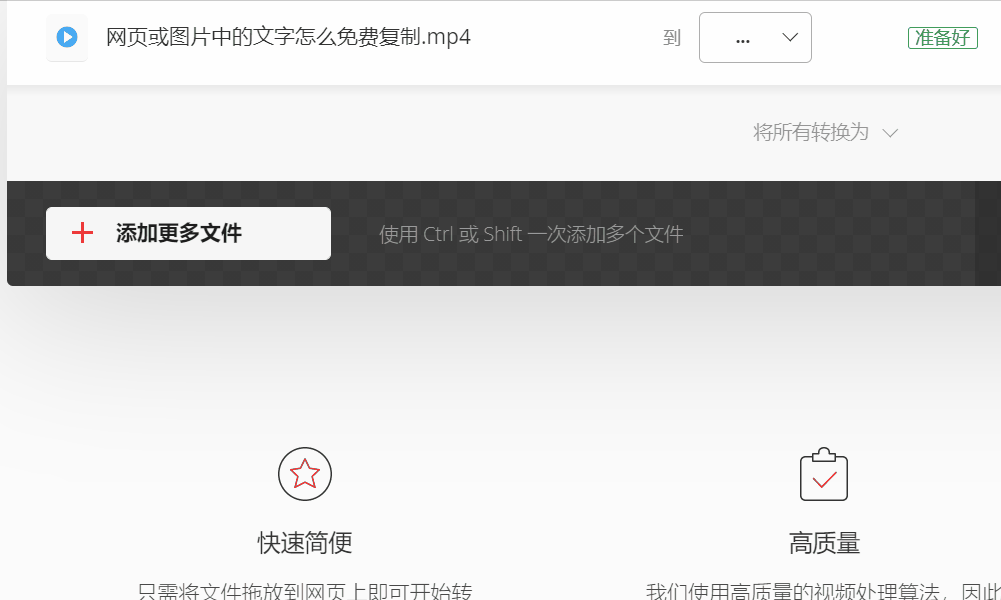Click file name 网页或图片中的文字怎么免费复制.mp4
Image resolution: width=1001 pixels, height=600 pixels.
(x=288, y=37)
